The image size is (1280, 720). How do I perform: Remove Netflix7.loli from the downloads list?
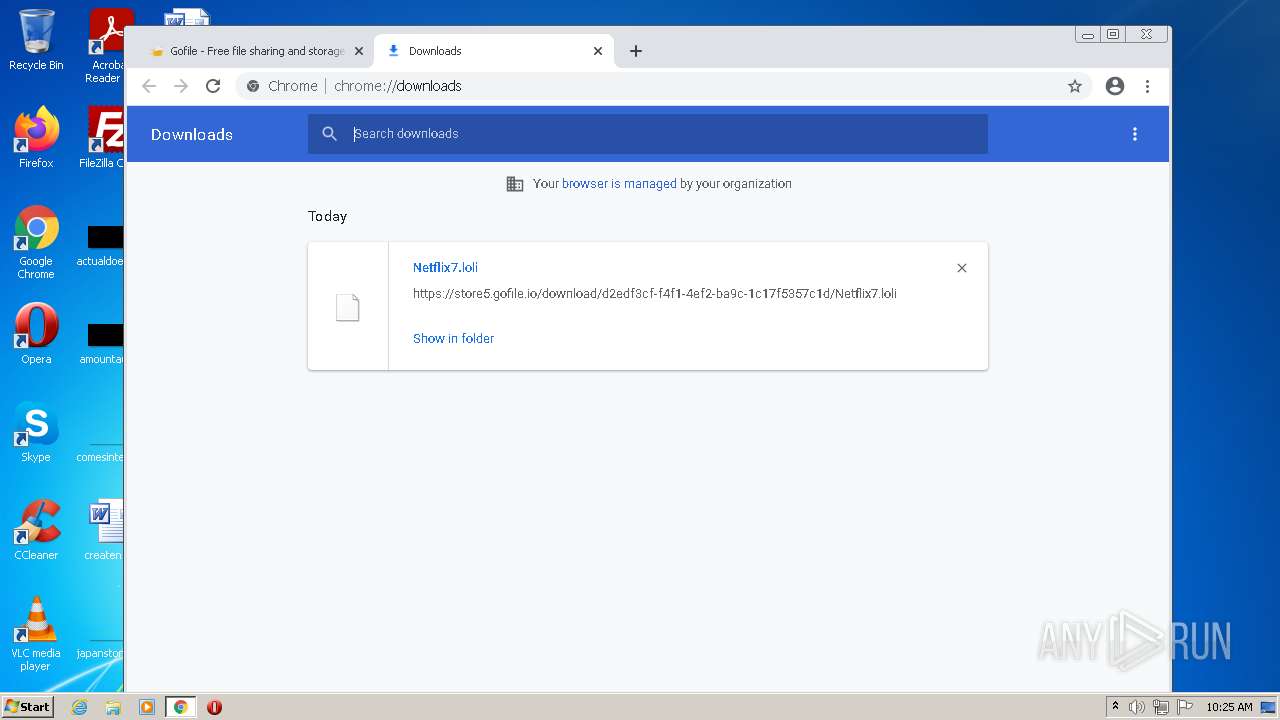coord(962,268)
